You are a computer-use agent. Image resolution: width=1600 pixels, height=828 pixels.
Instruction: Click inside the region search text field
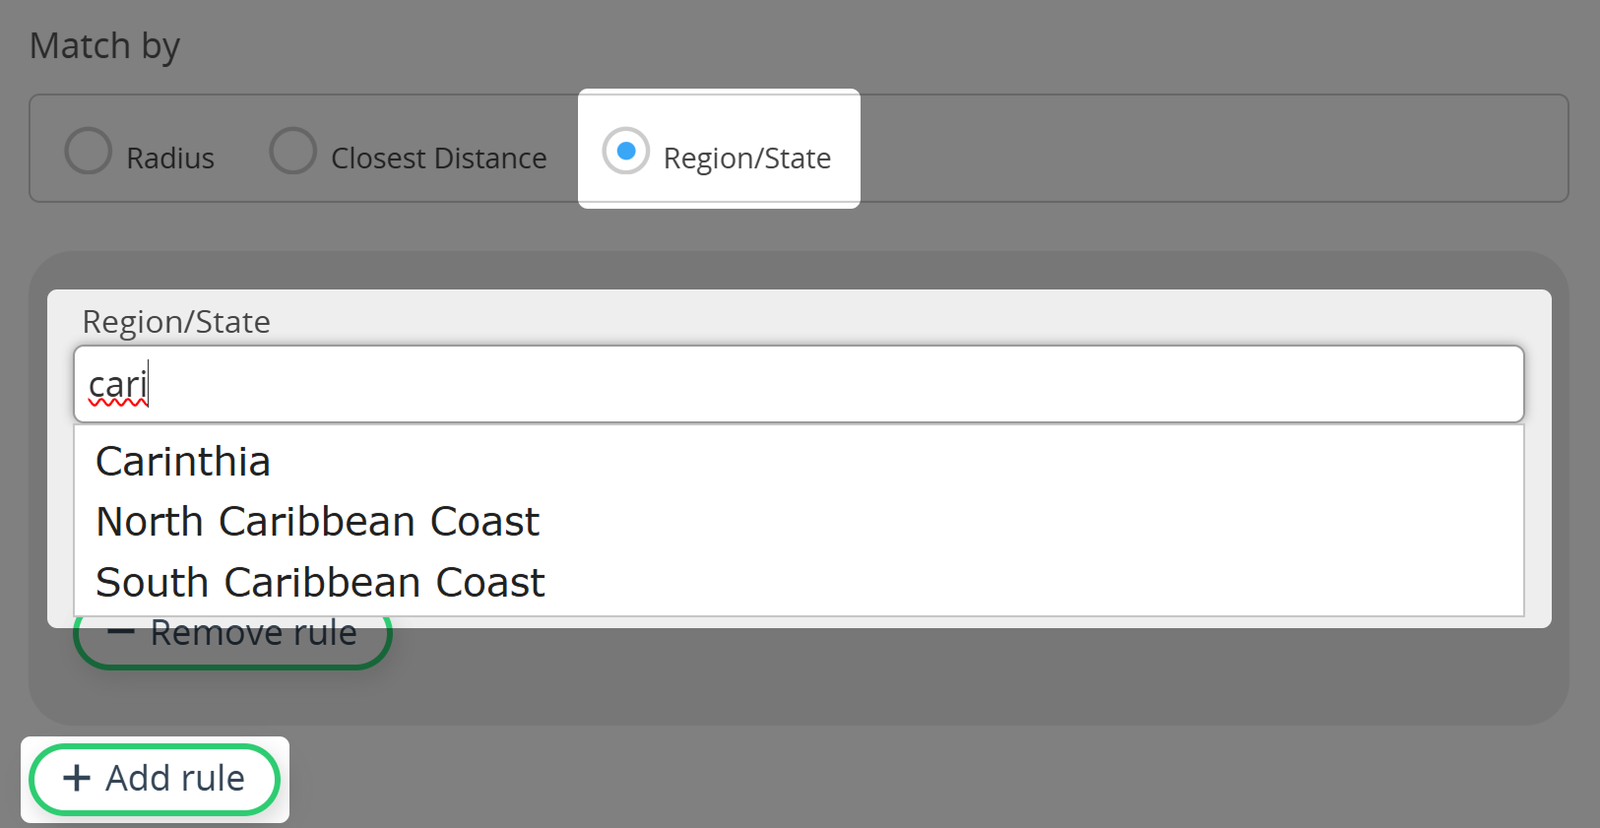click(x=800, y=384)
